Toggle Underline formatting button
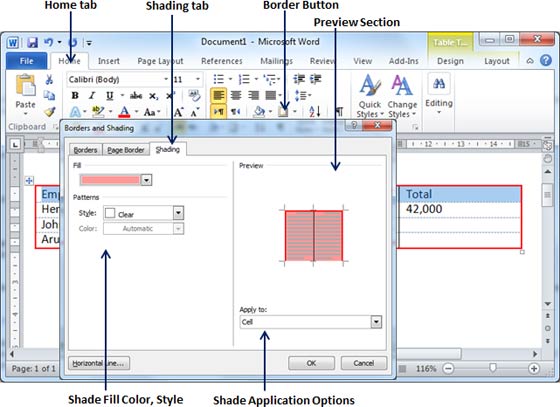This screenshot has width=560, height=407. pyautogui.click(x=109, y=96)
